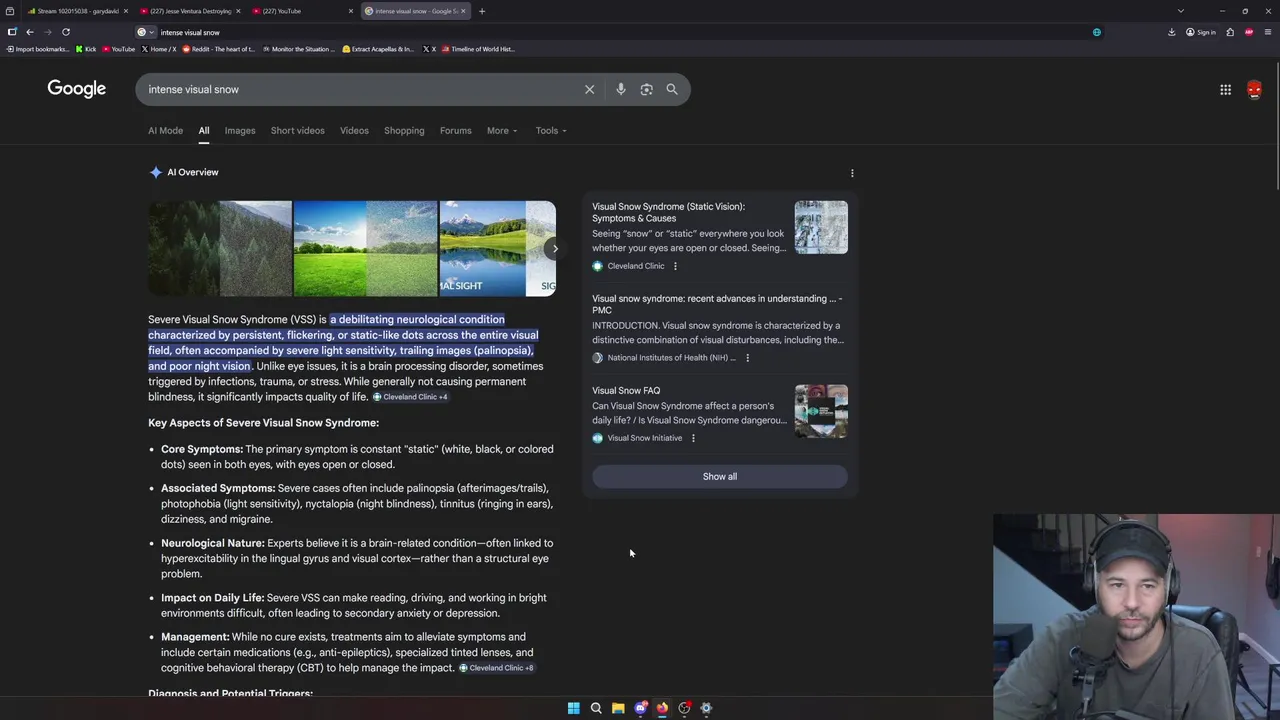Open Settings gear in taskbar
This screenshot has width=1280, height=720.
706,708
